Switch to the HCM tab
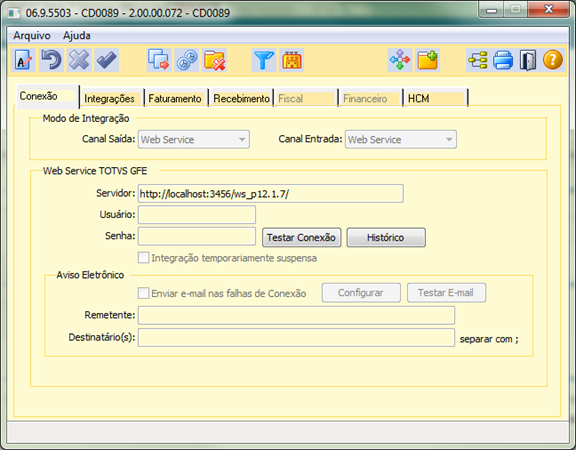This screenshot has height=450, width=576. (436, 98)
